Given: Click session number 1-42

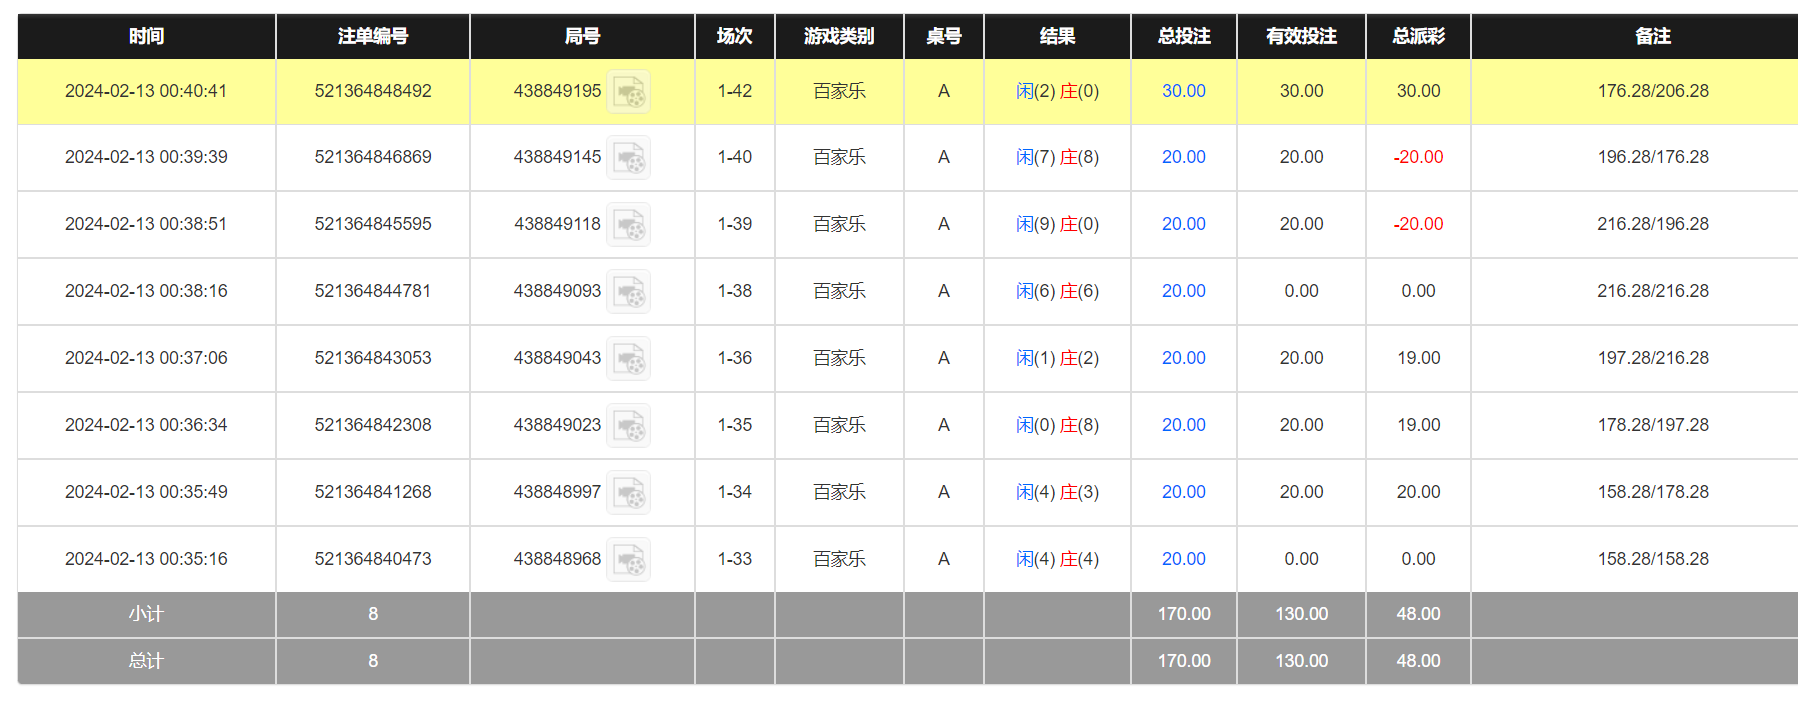Looking at the screenshot, I should tap(735, 91).
